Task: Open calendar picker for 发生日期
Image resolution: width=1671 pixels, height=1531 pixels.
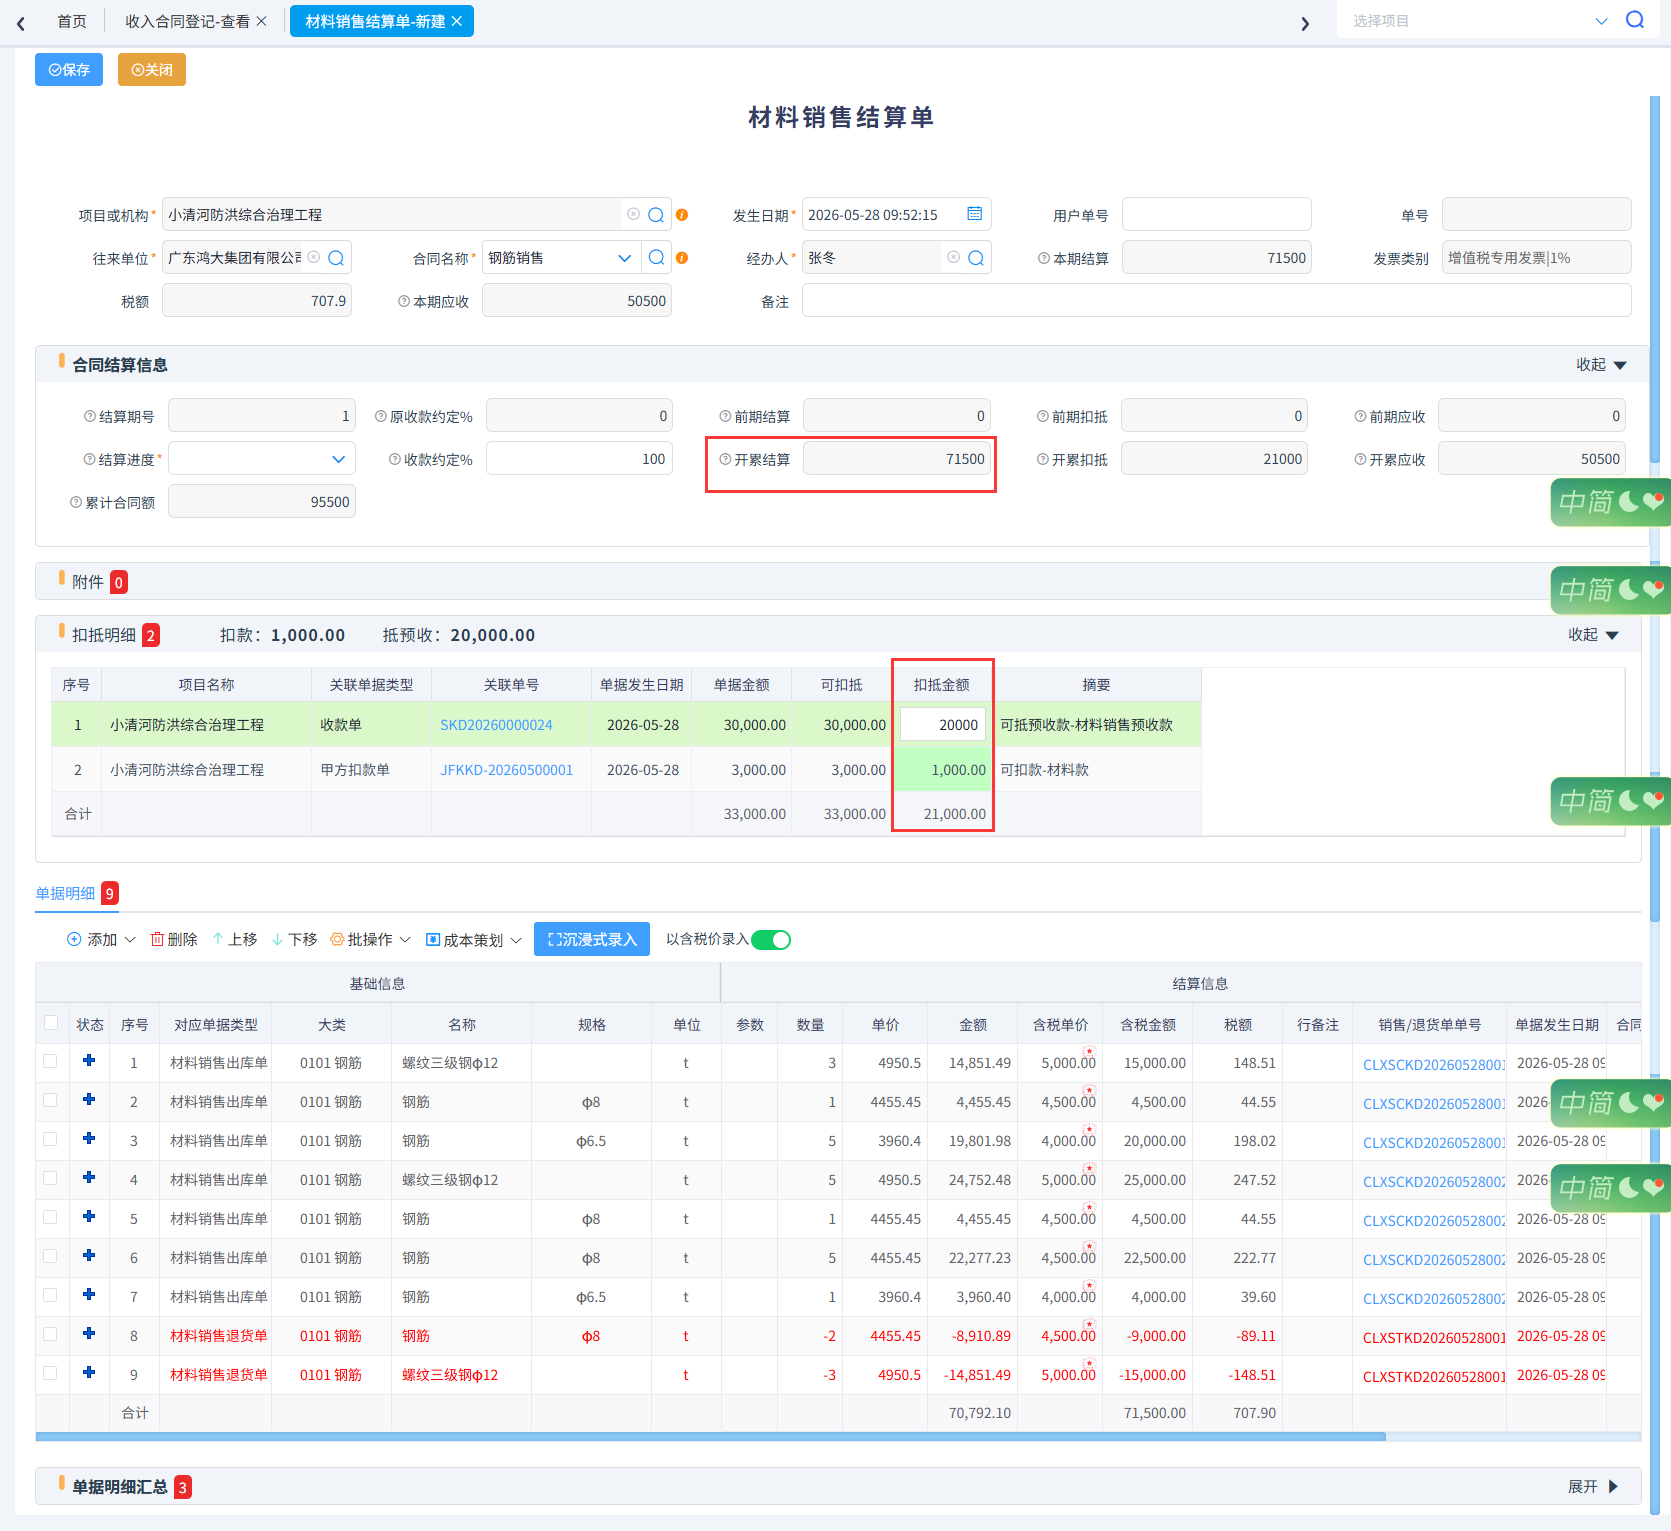Action: (x=975, y=213)
